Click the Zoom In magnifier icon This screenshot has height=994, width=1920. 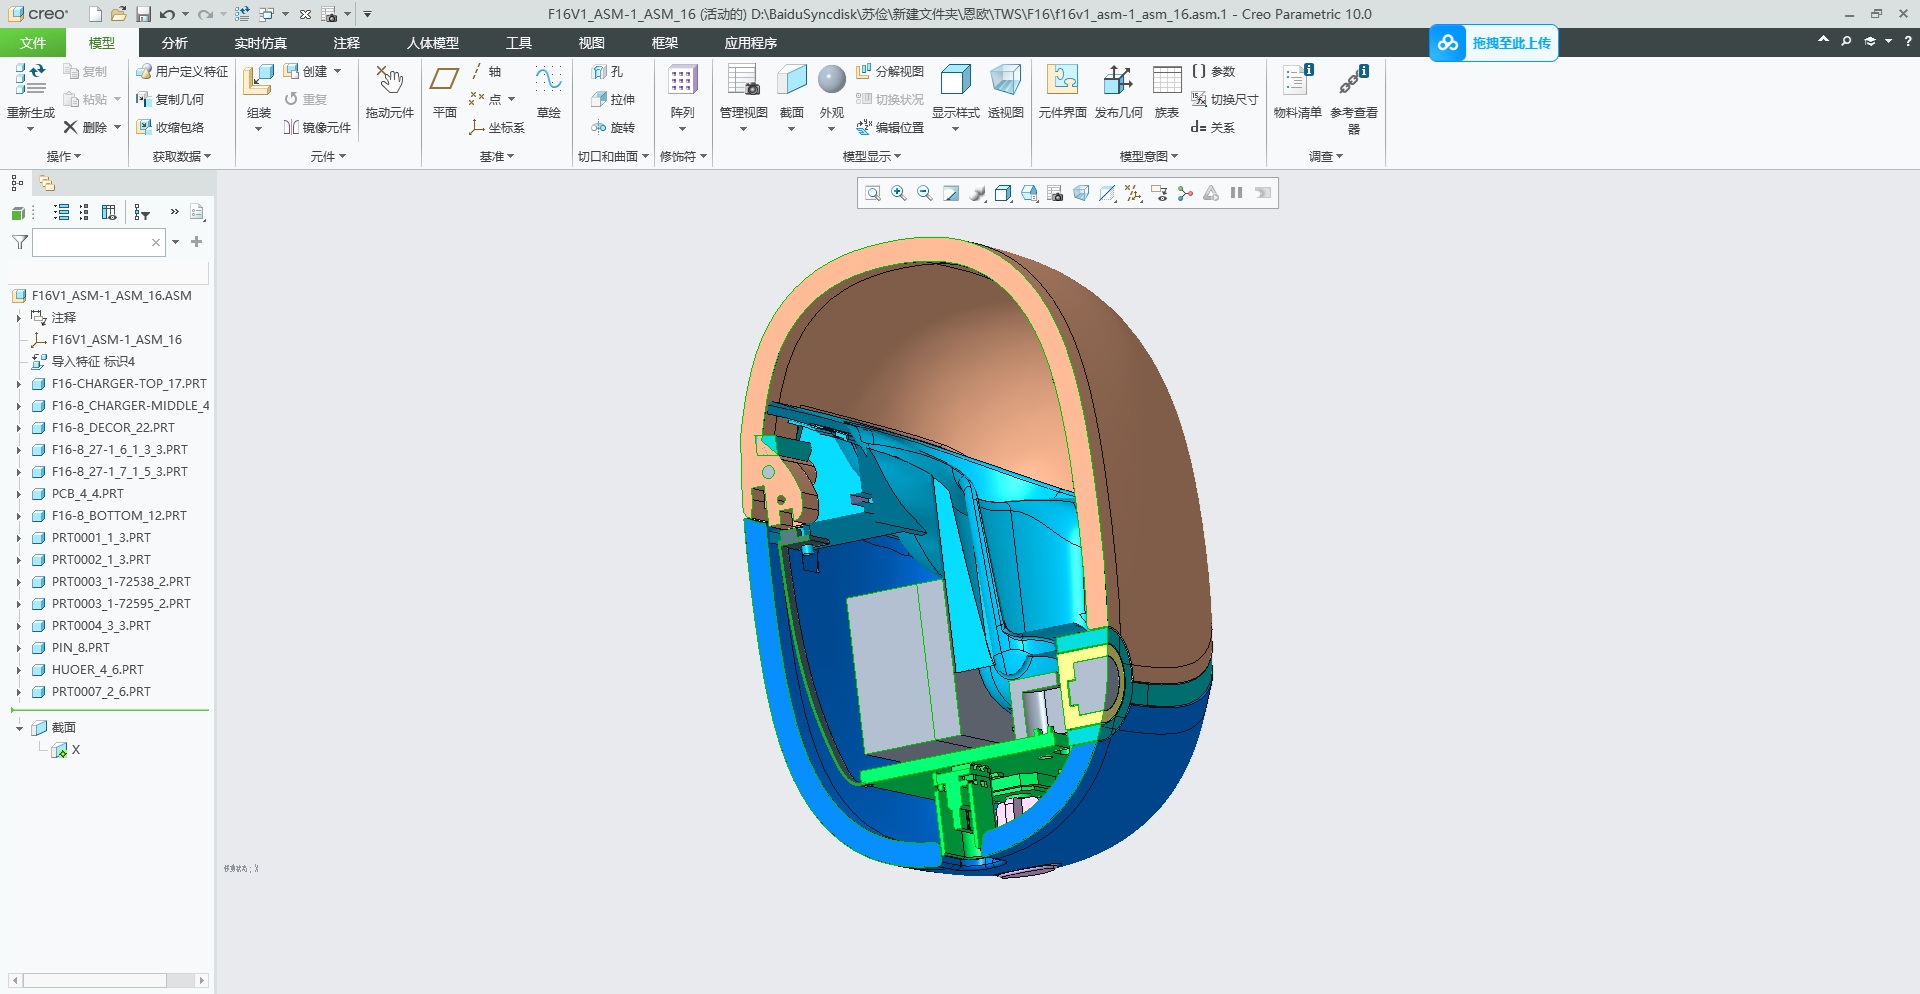click(898, 193)
